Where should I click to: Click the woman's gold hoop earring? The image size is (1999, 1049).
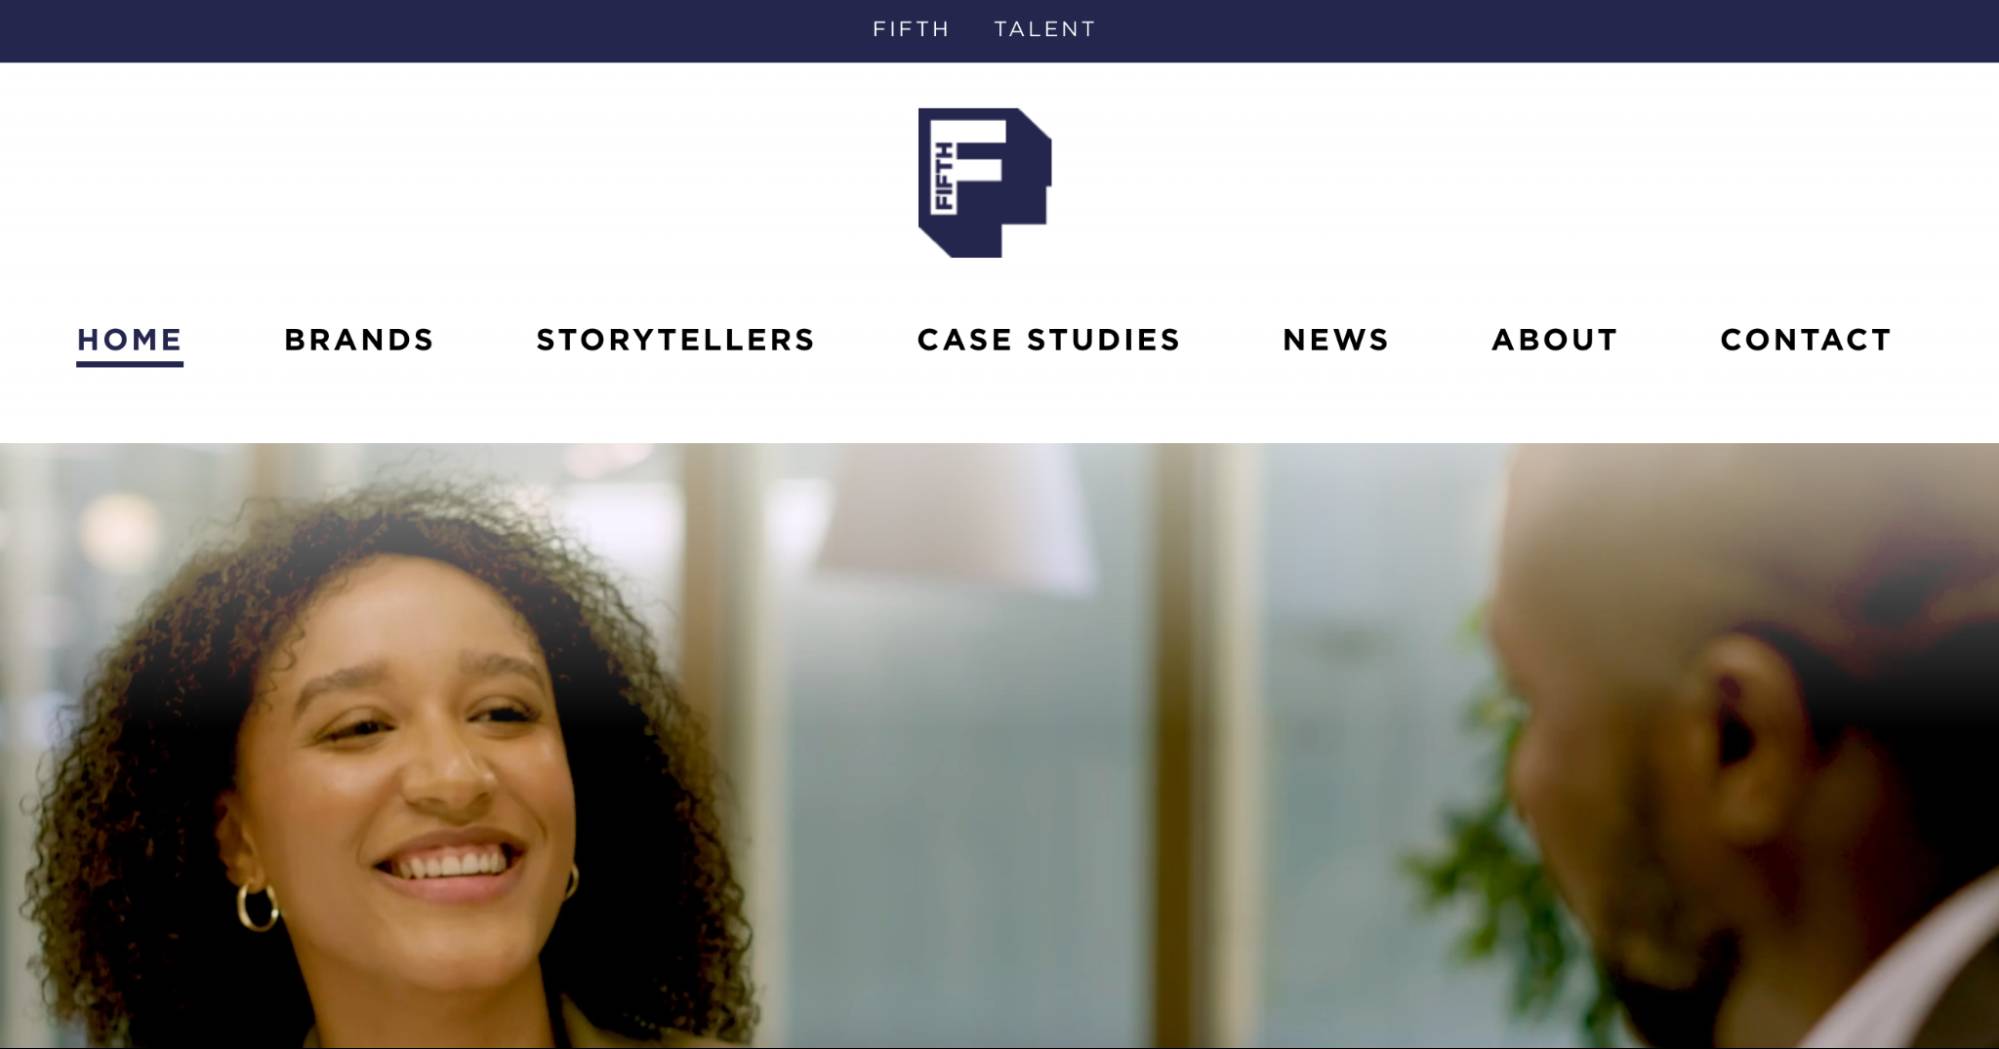[257, 907]
